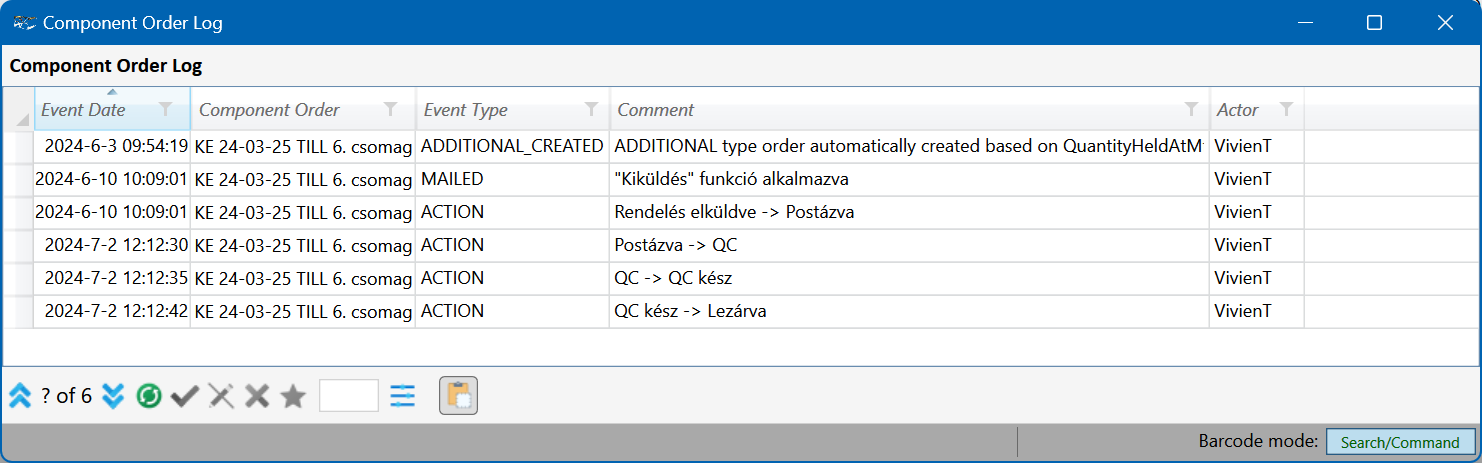Click the crossed pencil edit icon
This screenshot has width=1482, height=463.
[x=221, y=396]
